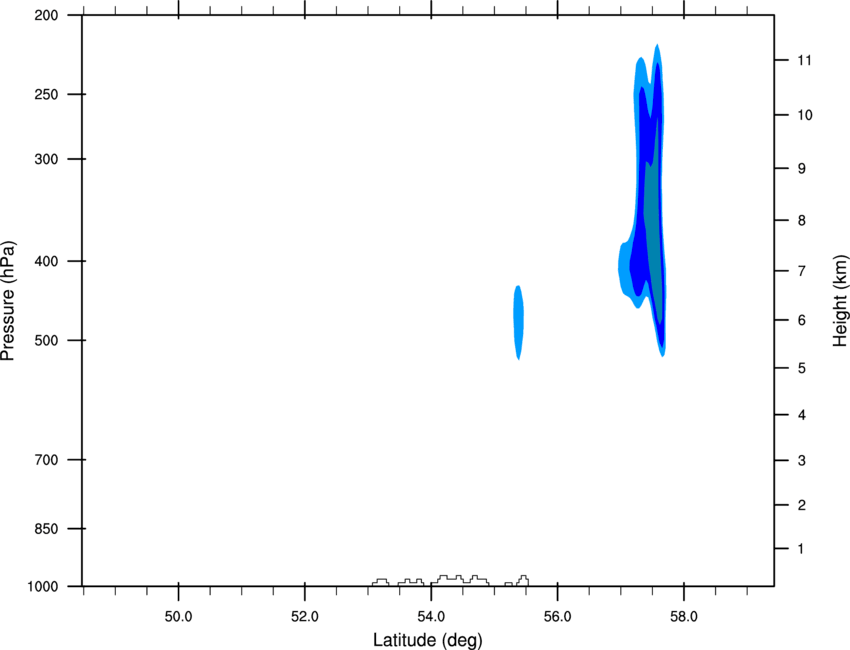The width and height of the screenshot is (850, 650).
Task: Pick the 7 km height tick label
Action: 802,271
